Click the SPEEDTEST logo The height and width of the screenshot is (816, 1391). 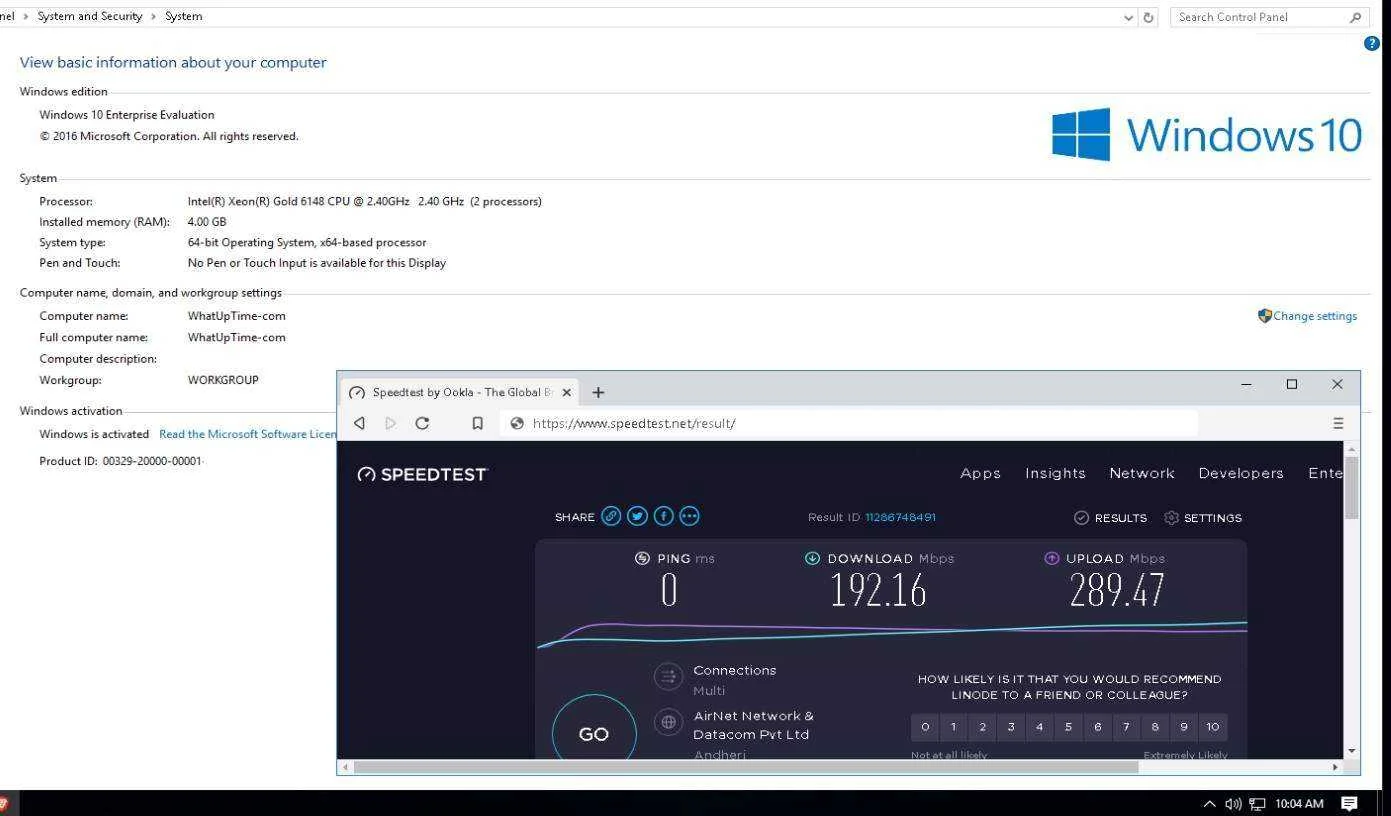pyautogui.click(x=421, y=474)
